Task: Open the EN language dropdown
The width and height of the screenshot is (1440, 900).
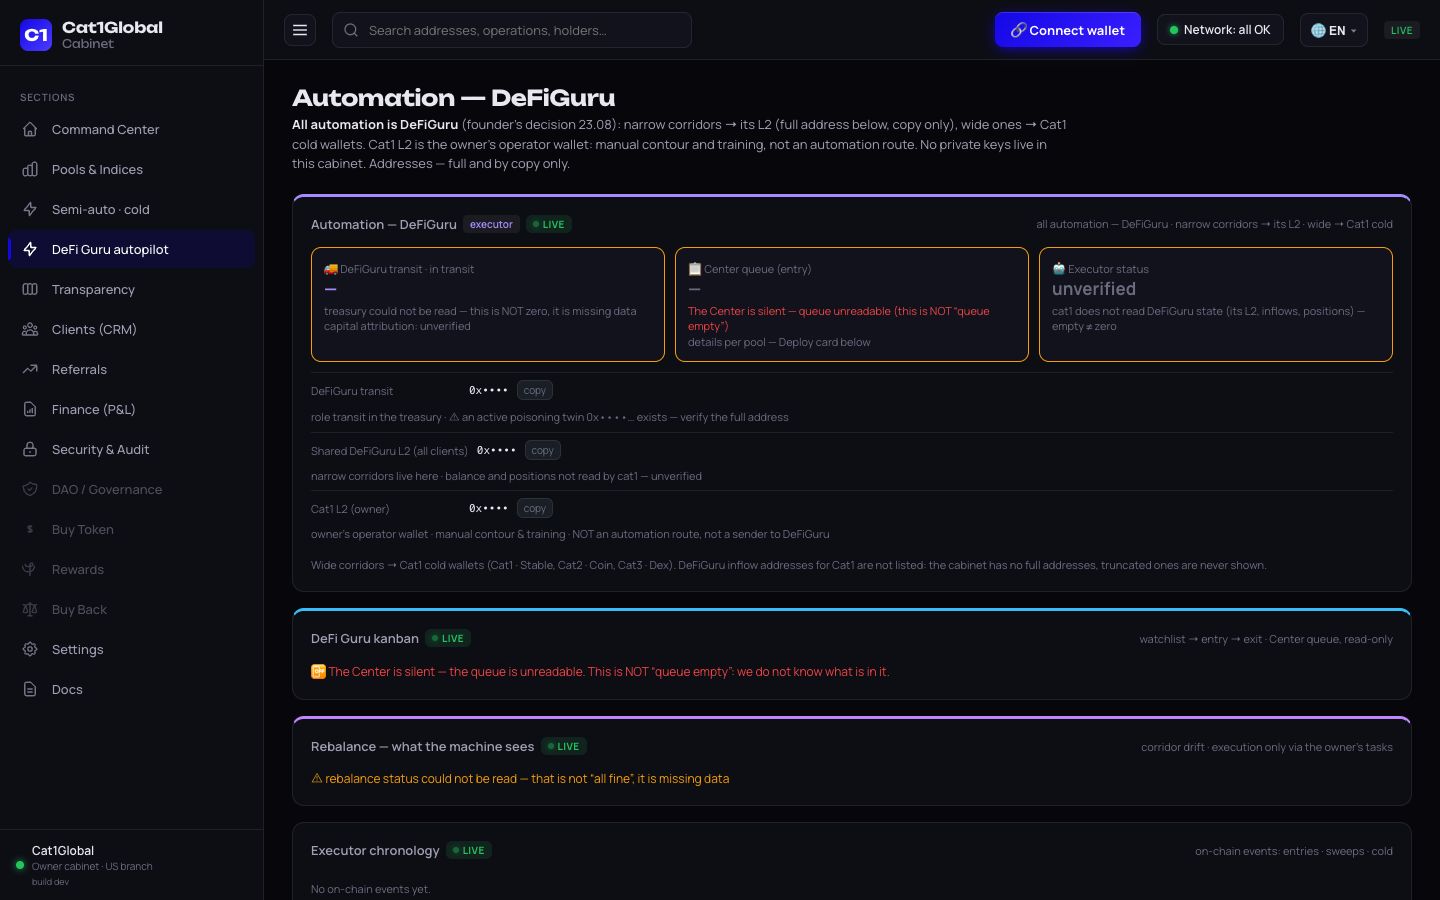Action: tap(1333, 30)
